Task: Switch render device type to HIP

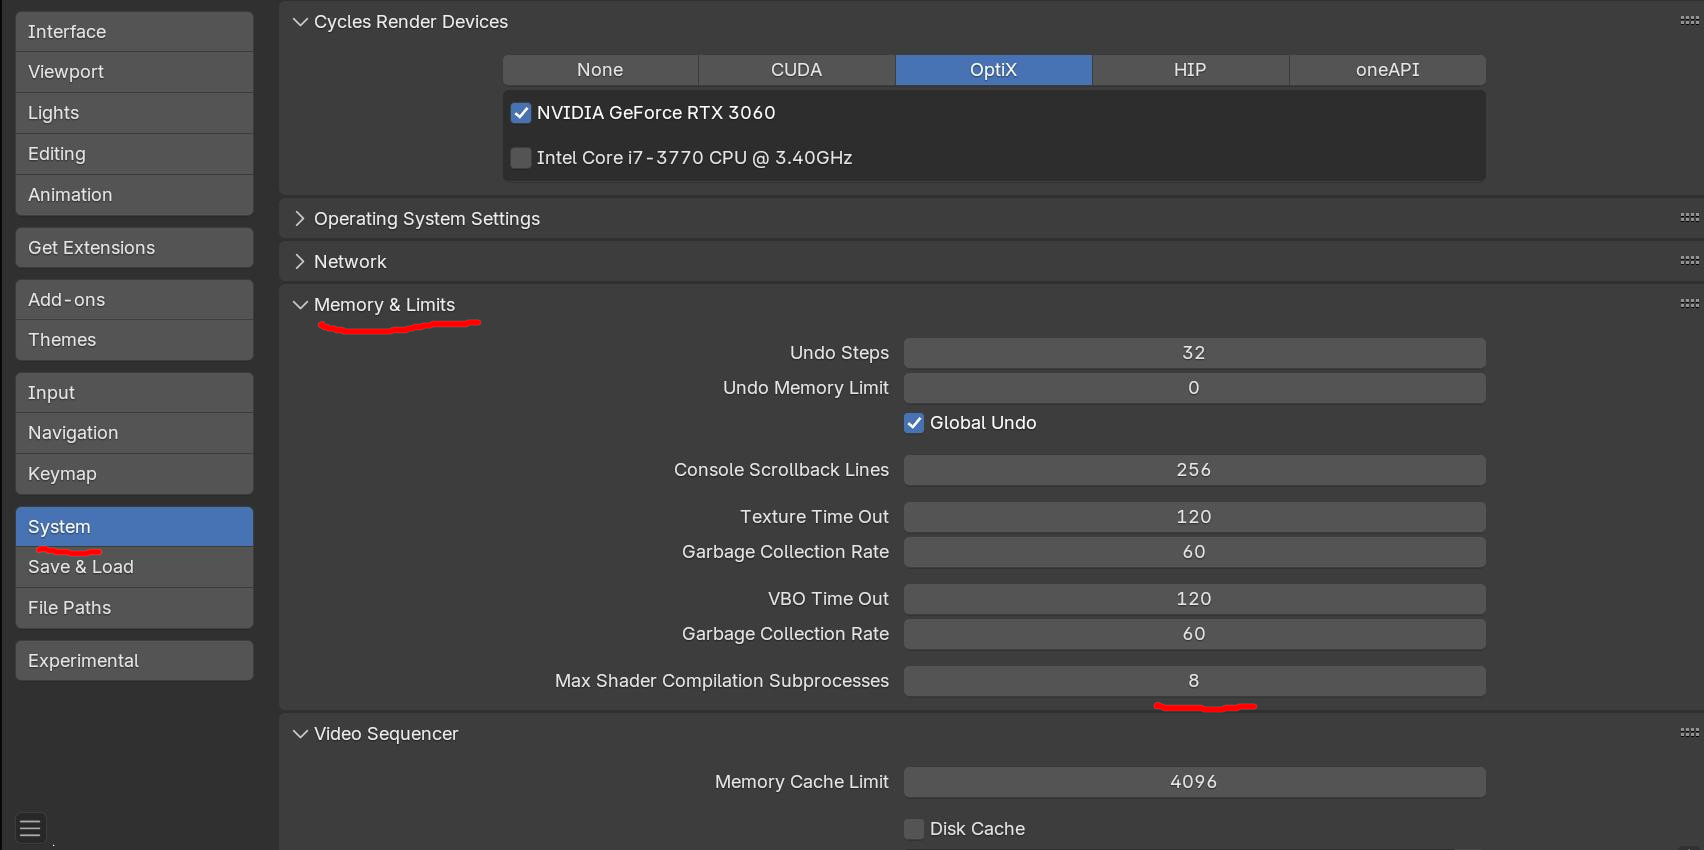Action: click(x=1190, y=70)
